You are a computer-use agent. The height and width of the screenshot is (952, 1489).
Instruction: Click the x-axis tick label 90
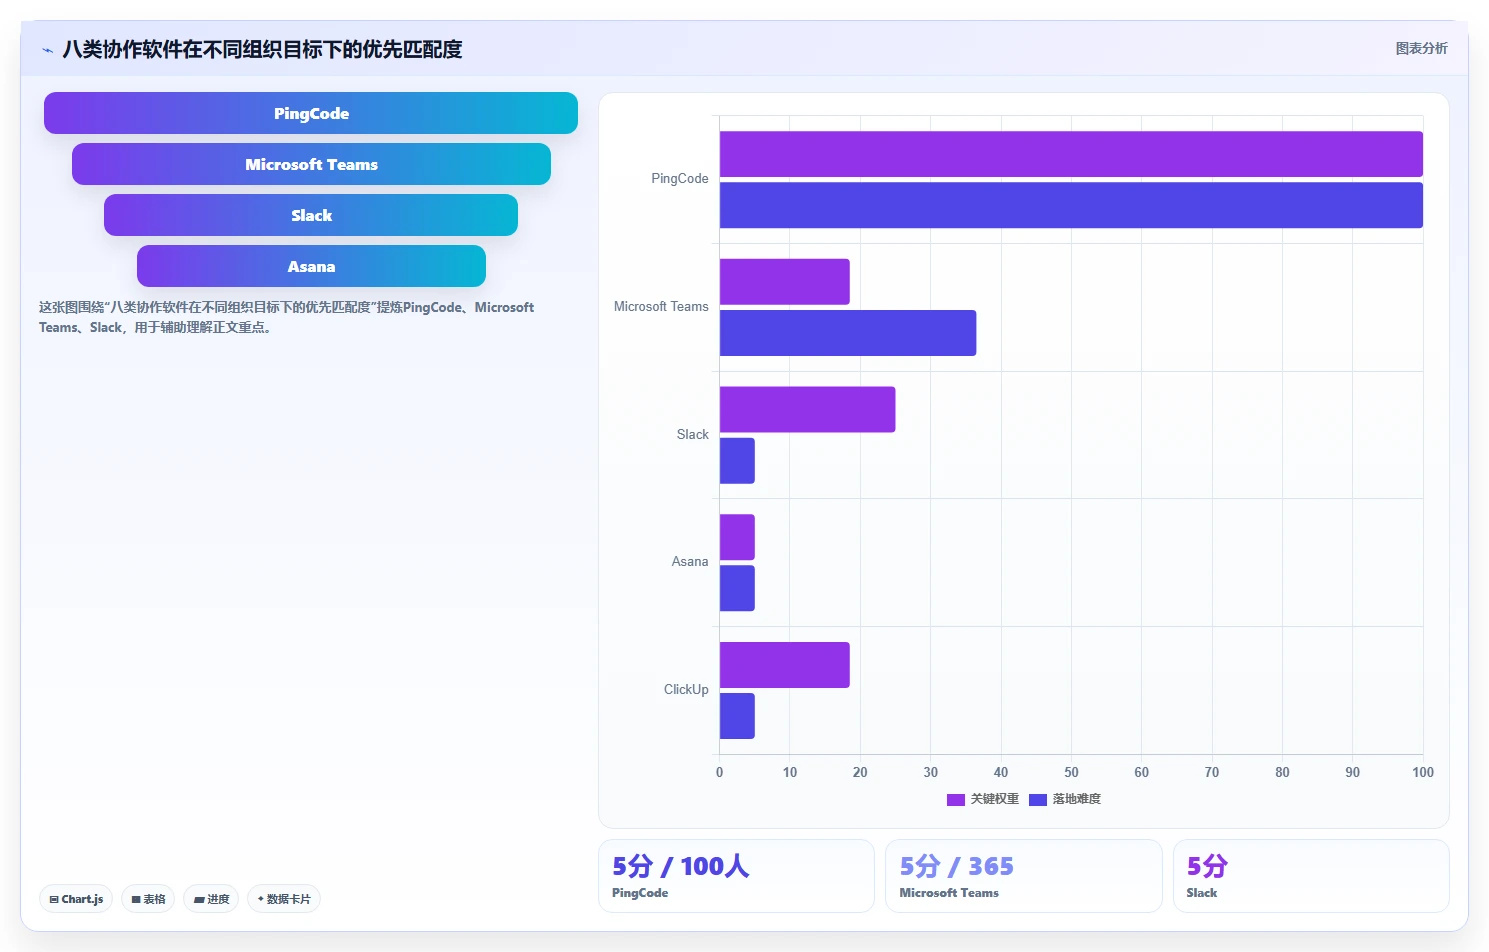click(x=1353, y=772)
